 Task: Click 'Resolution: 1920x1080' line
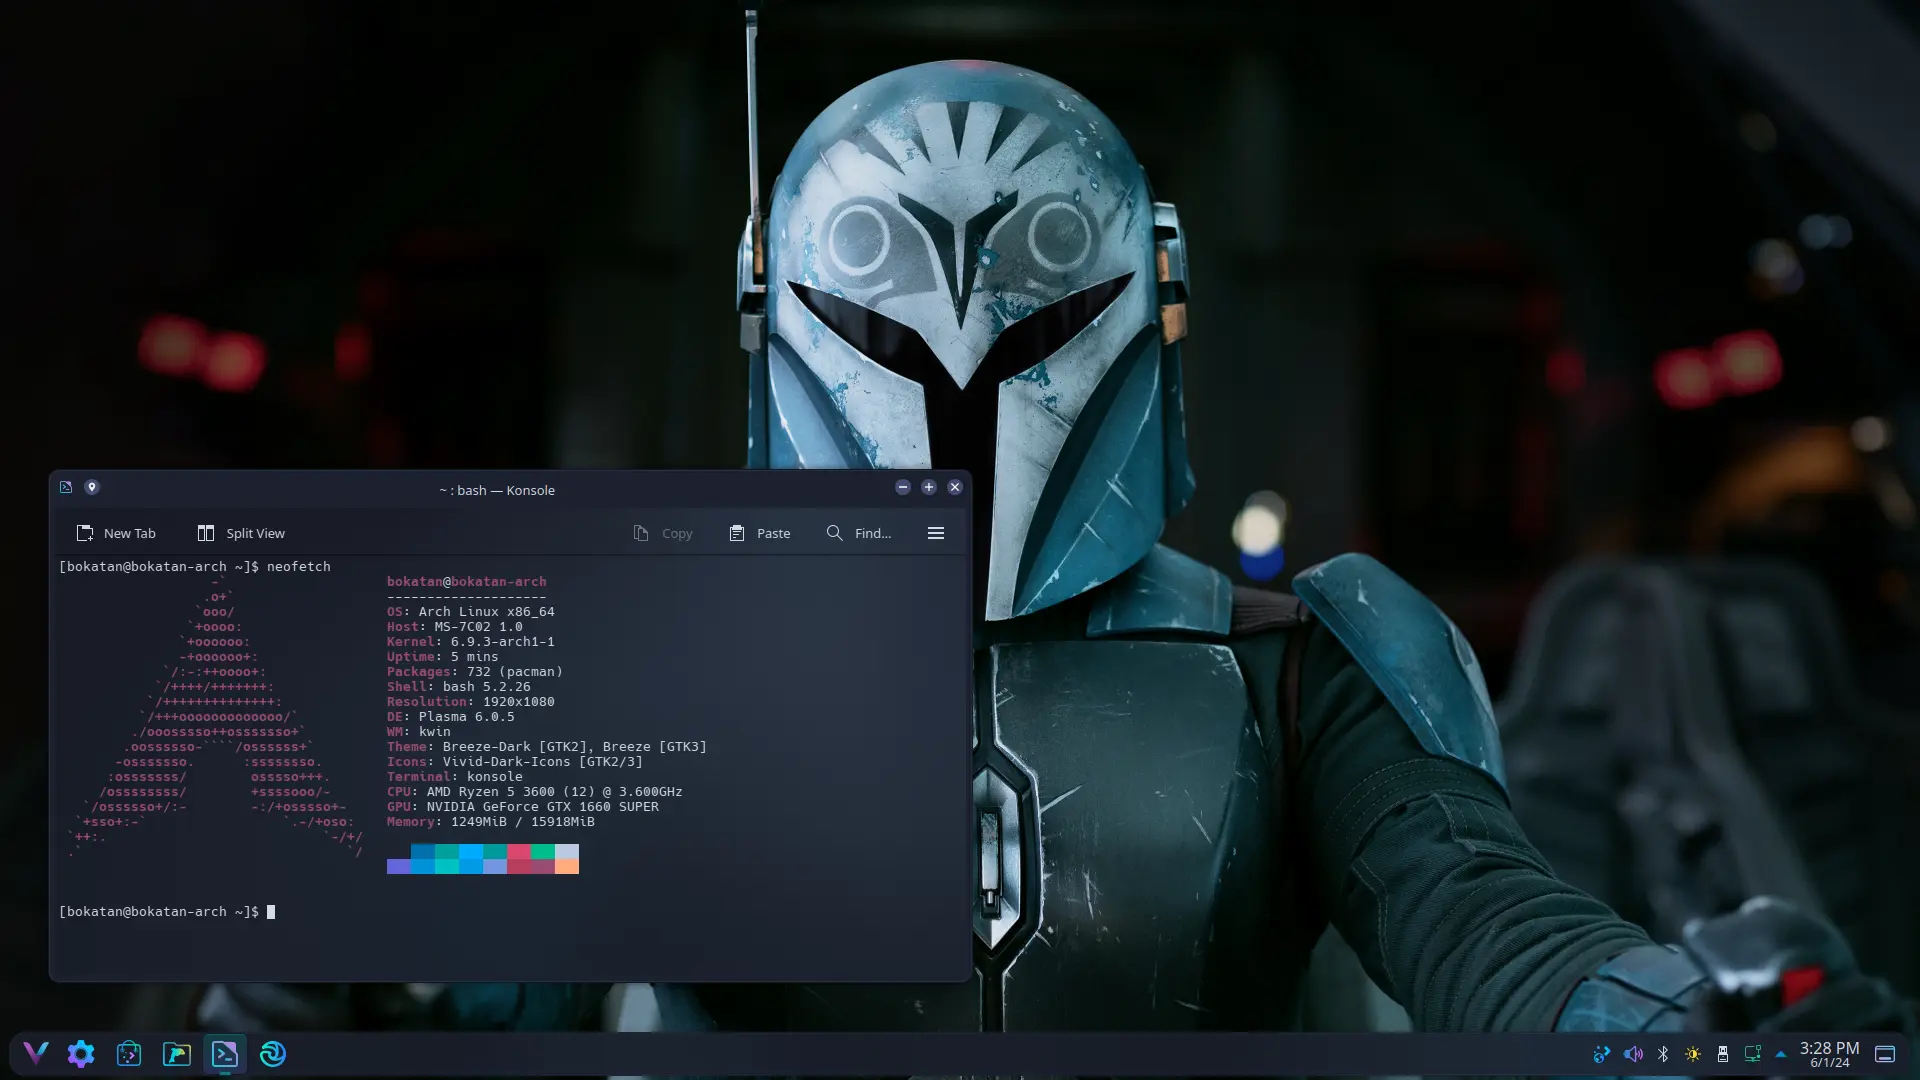[x=471, y=702]
